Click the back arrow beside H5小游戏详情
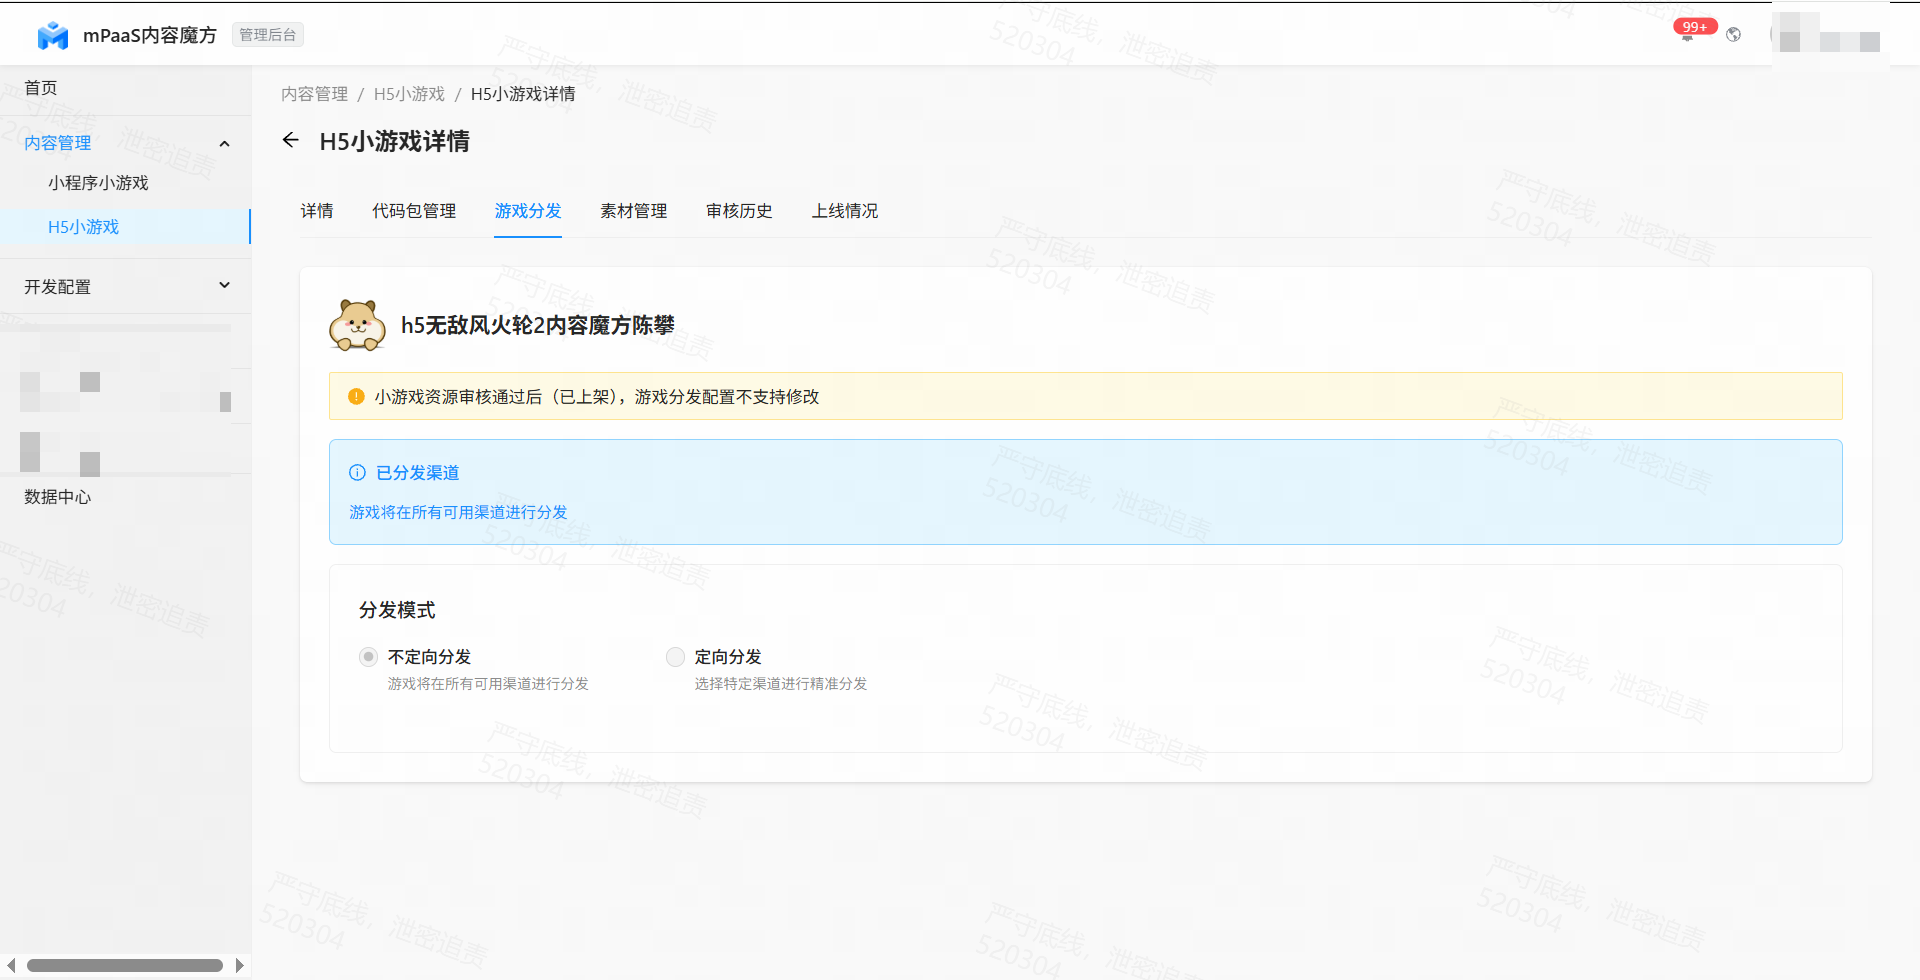Screen dimensions: 1920x980 point(290,140)
